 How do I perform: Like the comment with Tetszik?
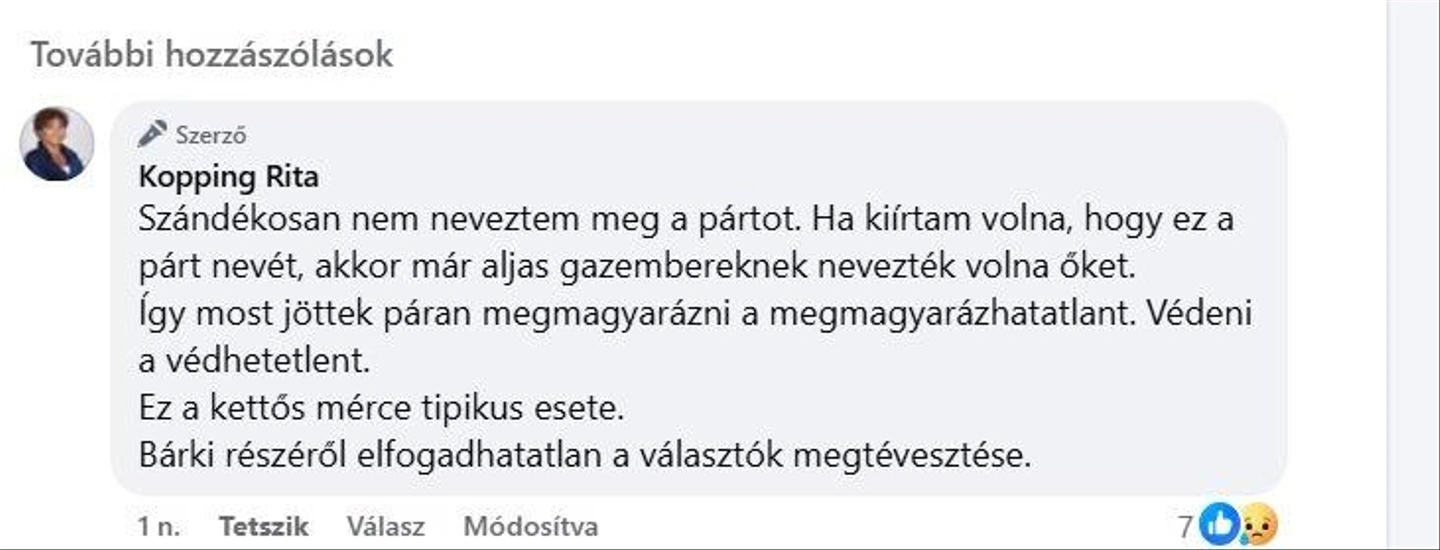pos(264,526)
